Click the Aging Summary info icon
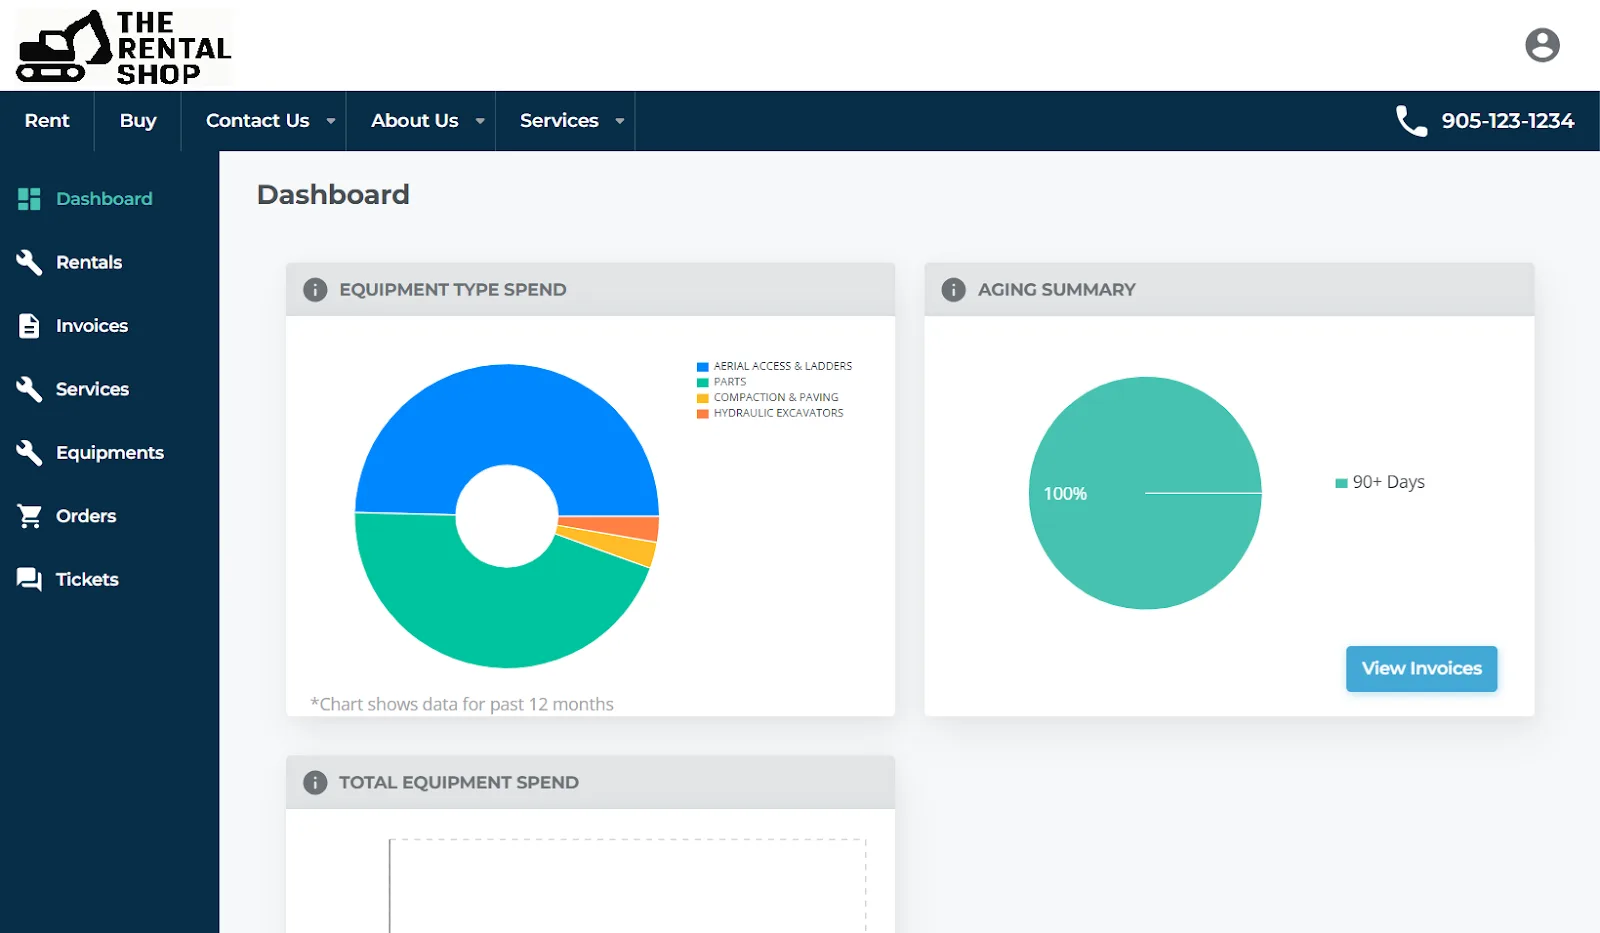This screenshot has width=1600, height=933. tap(953, 290)
